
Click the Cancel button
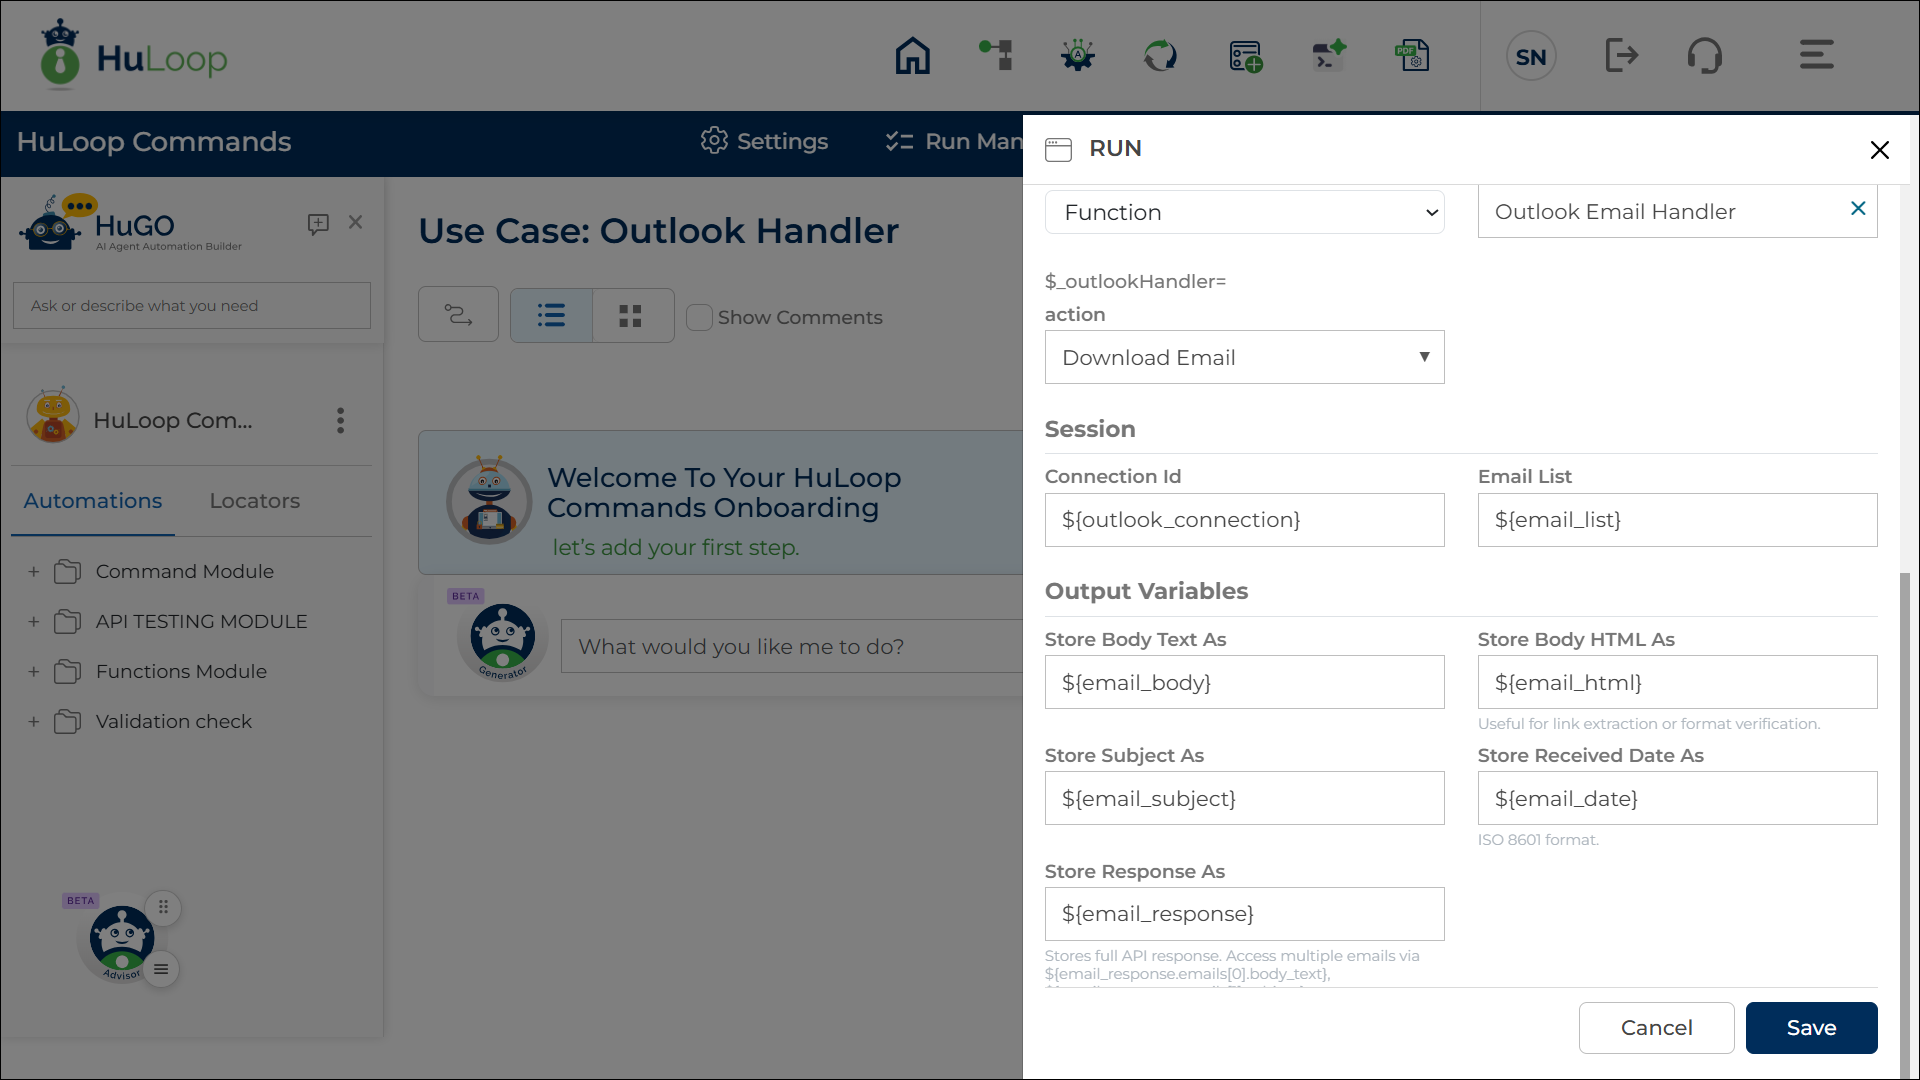(x=1656, y=1028)
